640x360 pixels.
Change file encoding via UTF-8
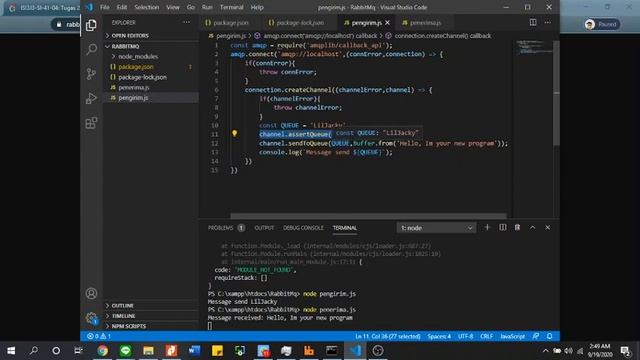click(465, 336)
